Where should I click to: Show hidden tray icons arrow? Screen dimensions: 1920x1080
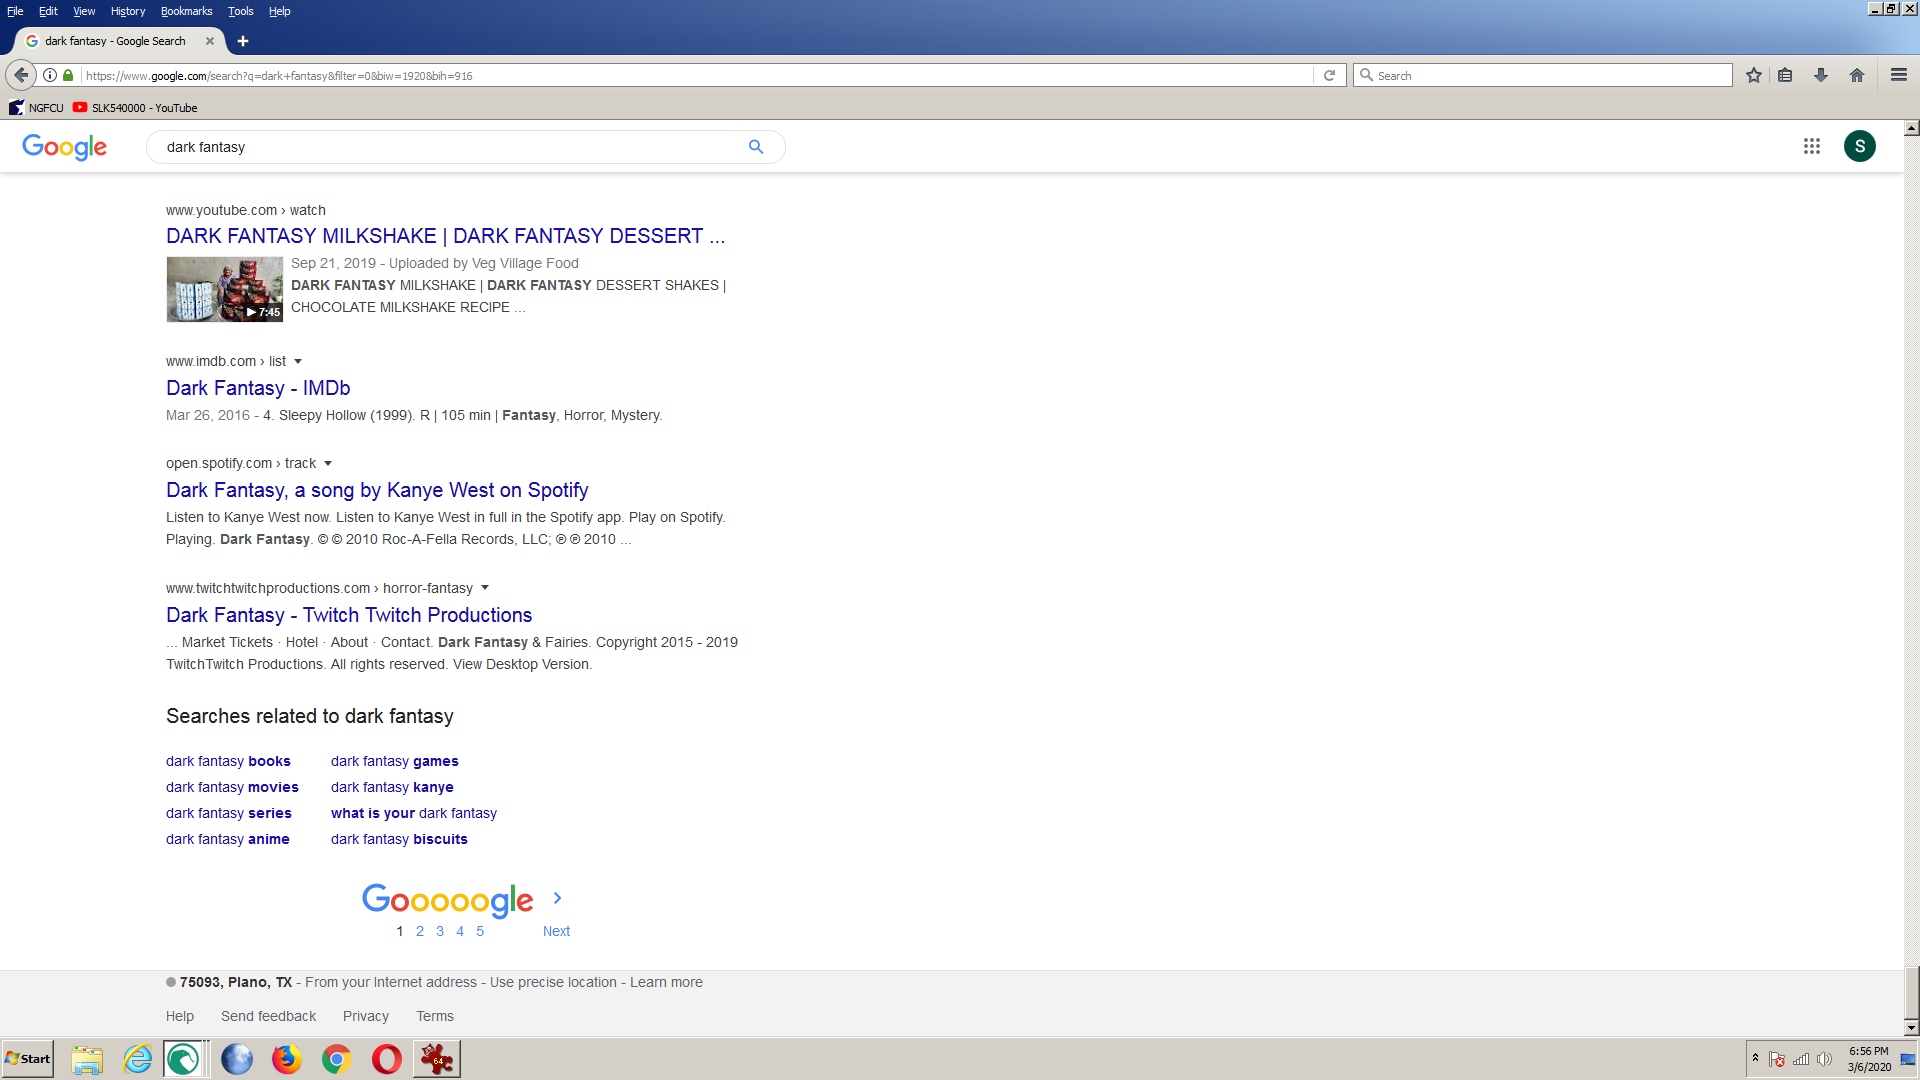click(x=1755, y=1058)
